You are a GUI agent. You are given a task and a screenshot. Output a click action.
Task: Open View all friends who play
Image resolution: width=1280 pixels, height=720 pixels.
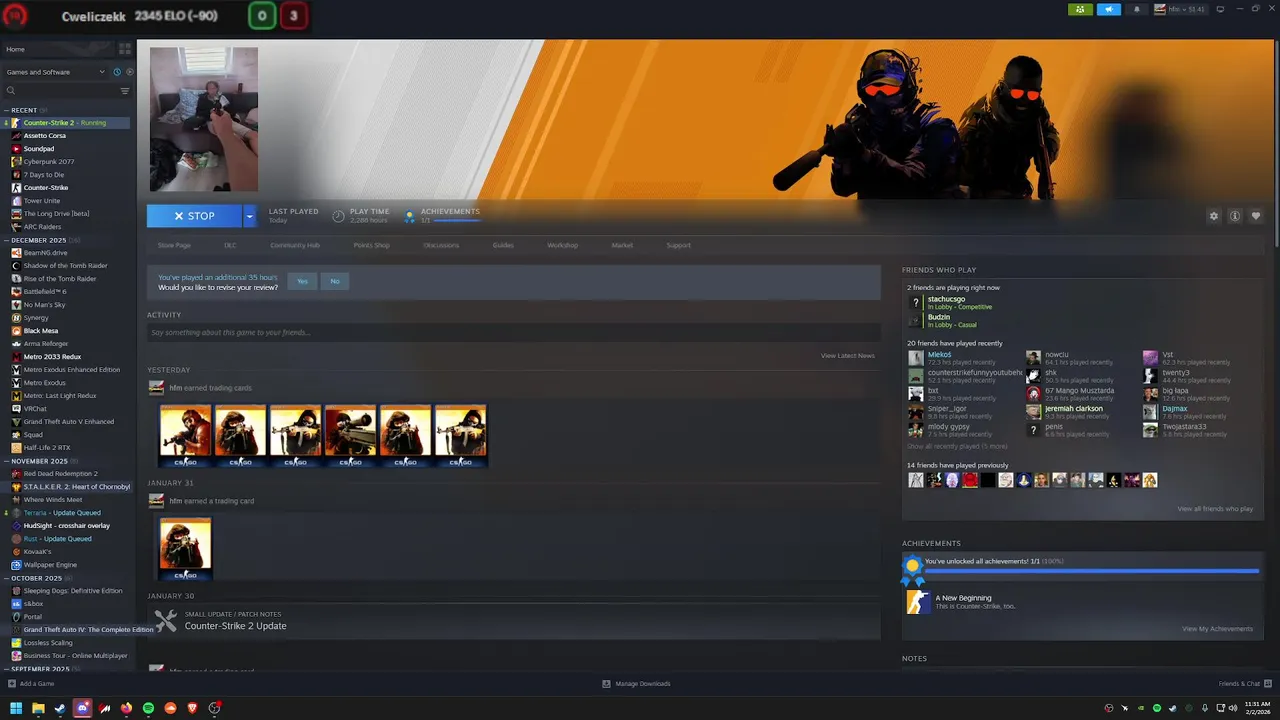[1215, 509]
